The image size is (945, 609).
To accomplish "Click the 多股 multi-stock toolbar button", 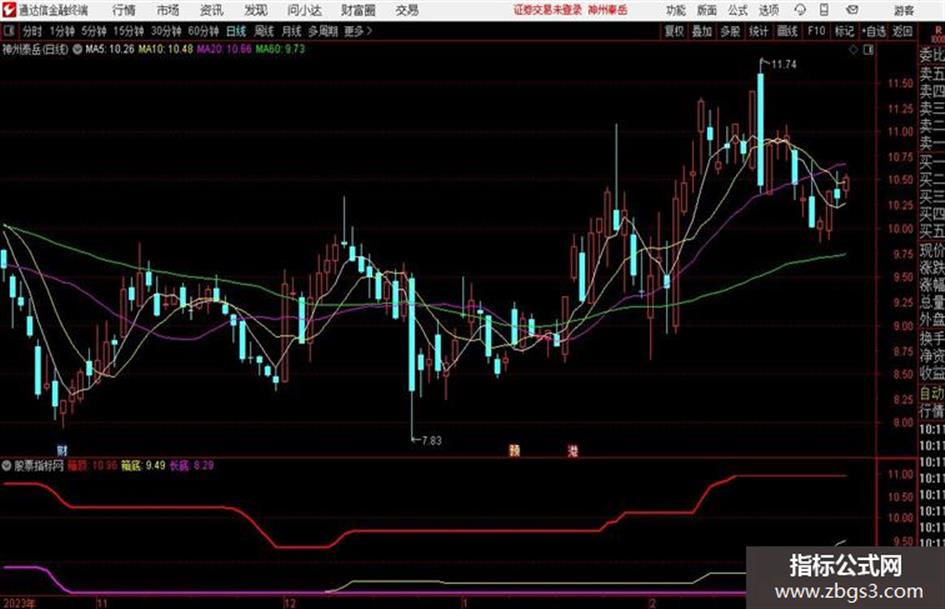I will point(730,31).
